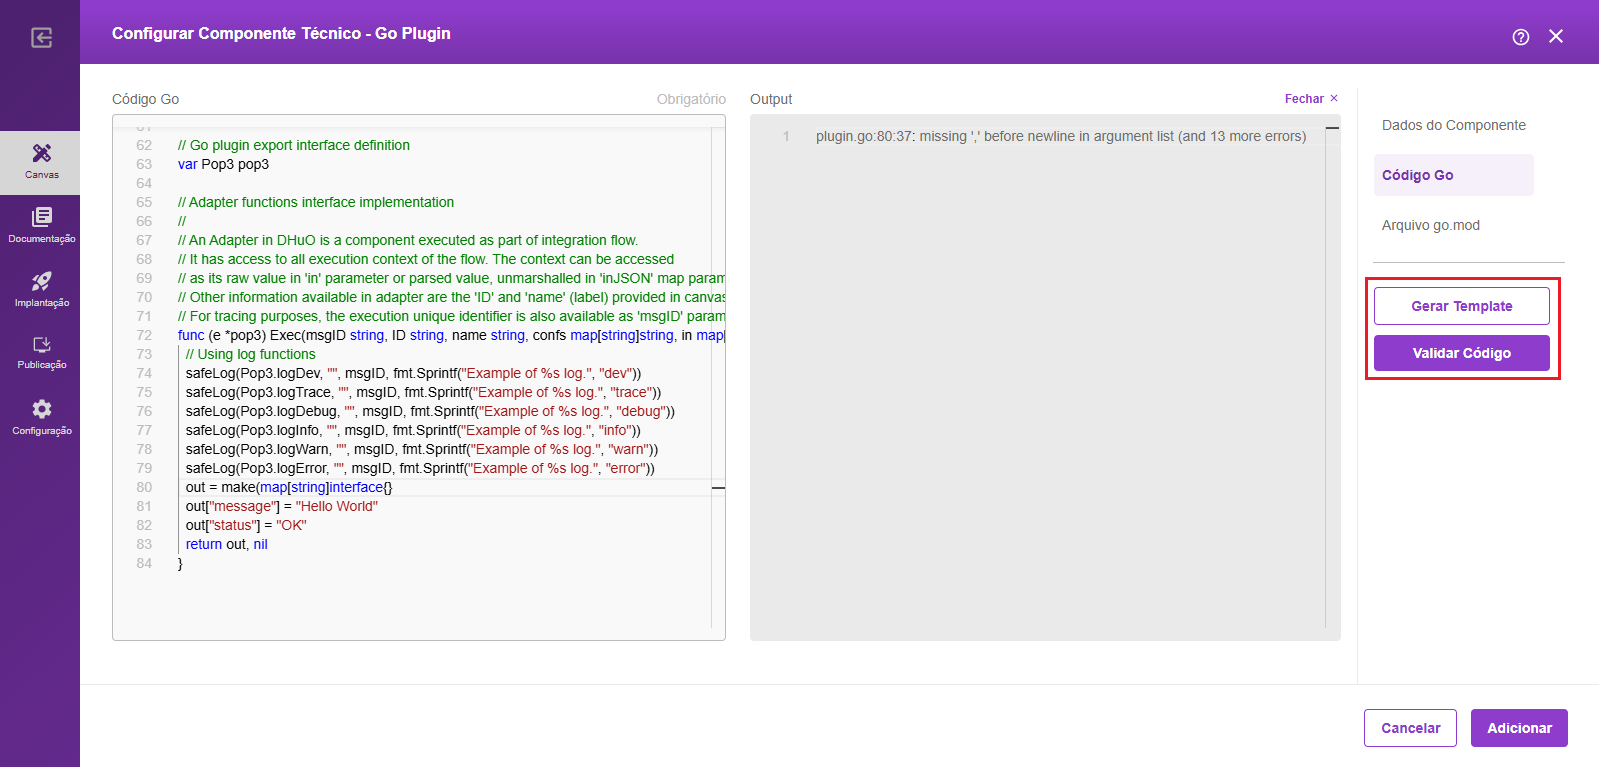Select the Dados do Componente tab

(x=1453, y=125)
